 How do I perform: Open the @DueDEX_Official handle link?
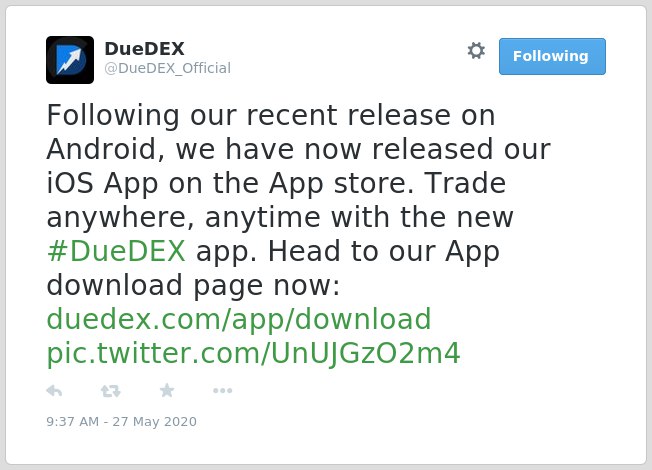(x=168, y=68)
